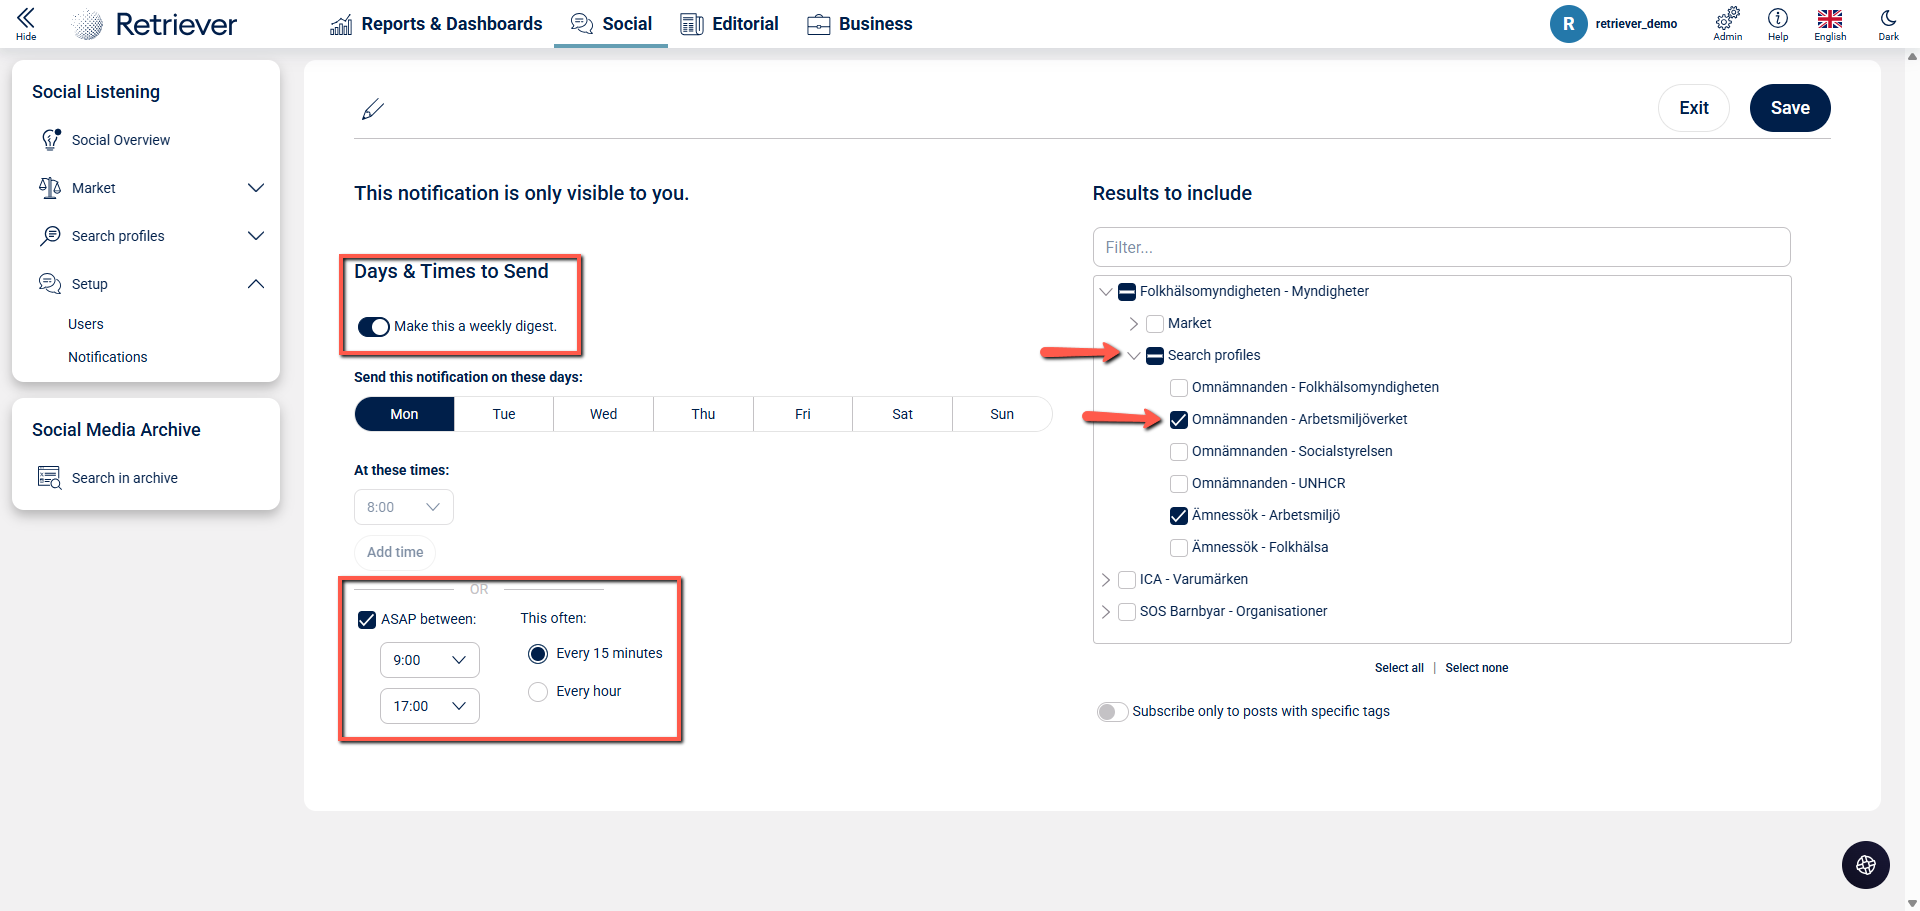This screenshot has height=911, width=1920.
Task: Click the Select none link
Action: point(1476,668)
